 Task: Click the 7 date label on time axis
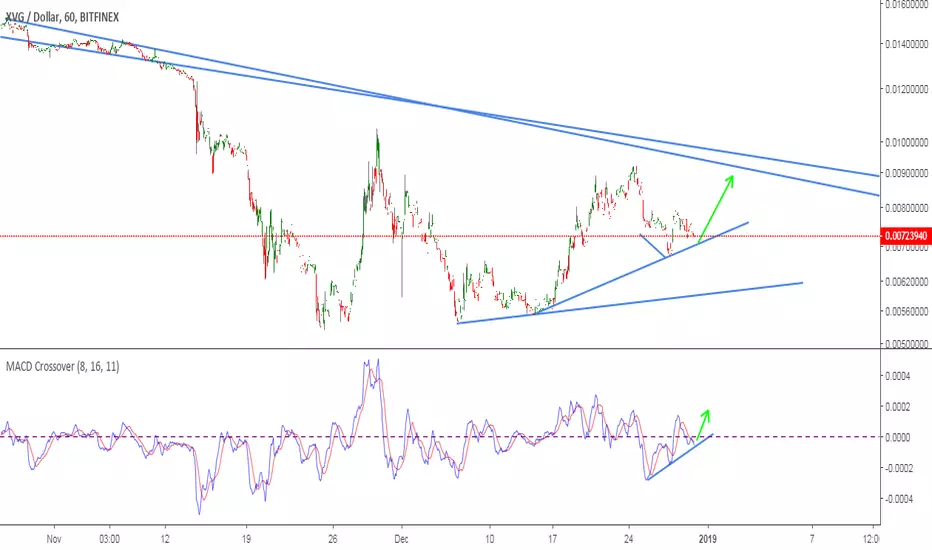coord(812,539)
